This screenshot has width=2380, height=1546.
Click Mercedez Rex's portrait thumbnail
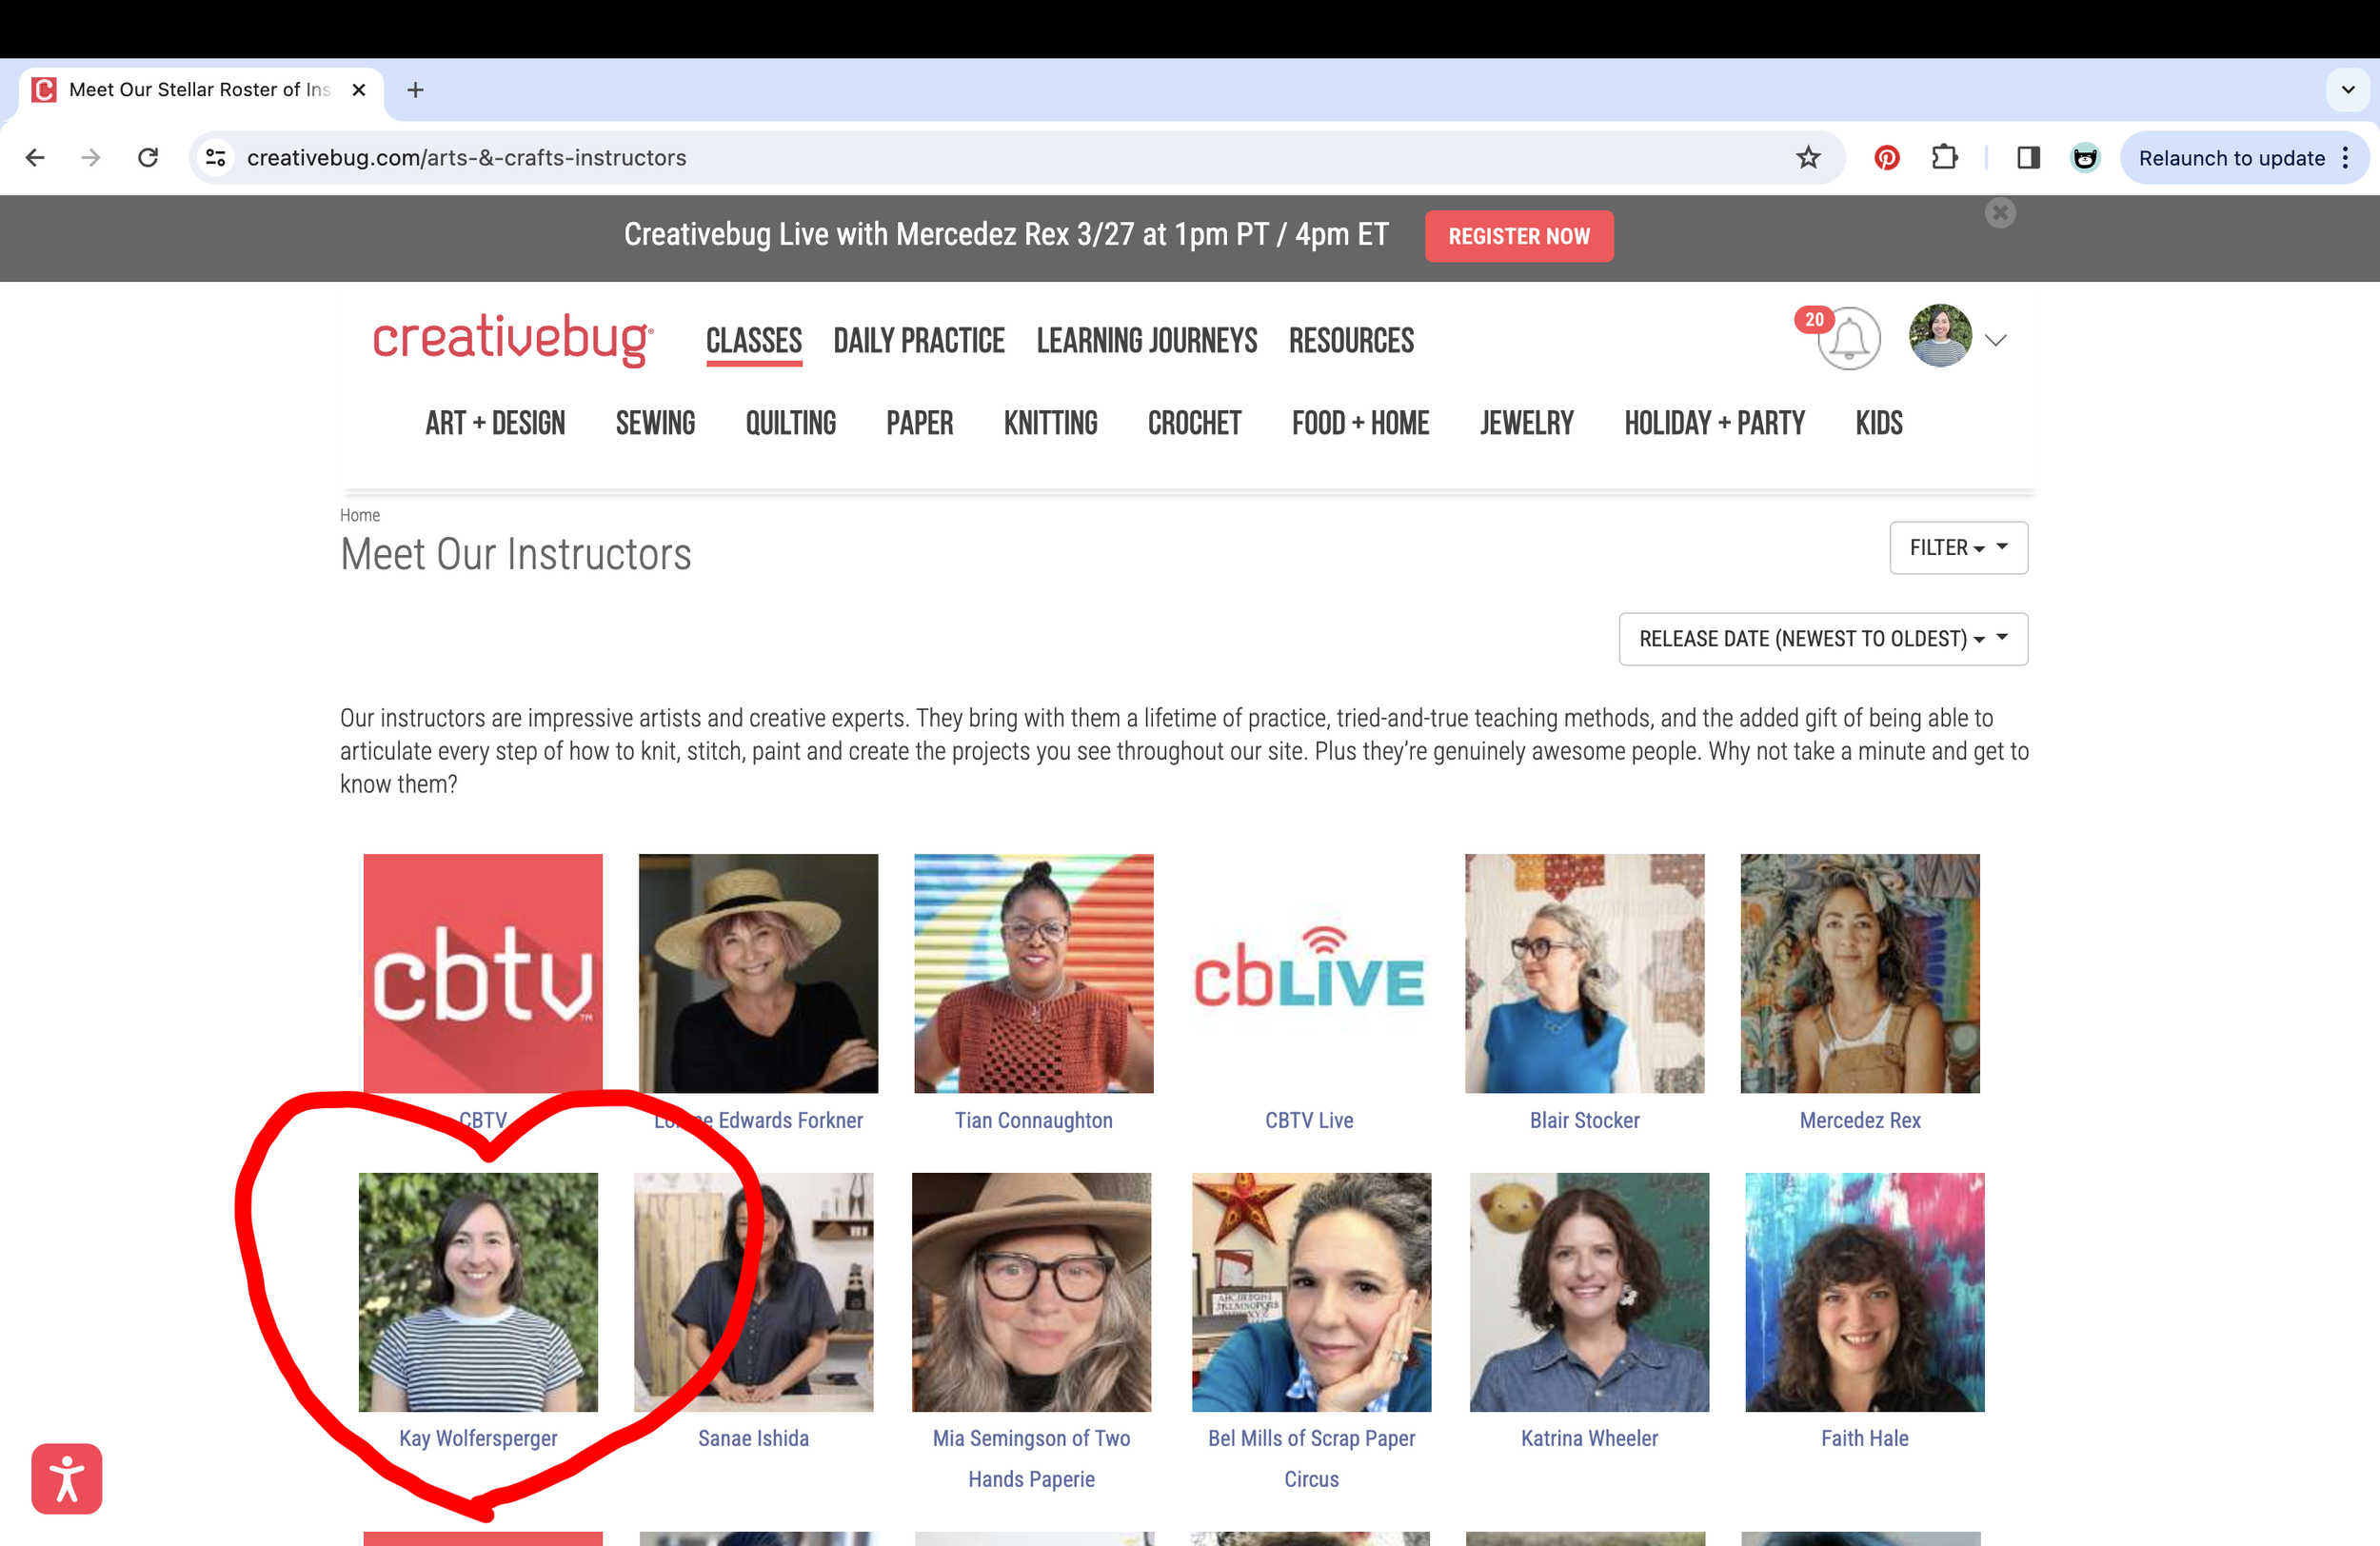click(1859, 973)
